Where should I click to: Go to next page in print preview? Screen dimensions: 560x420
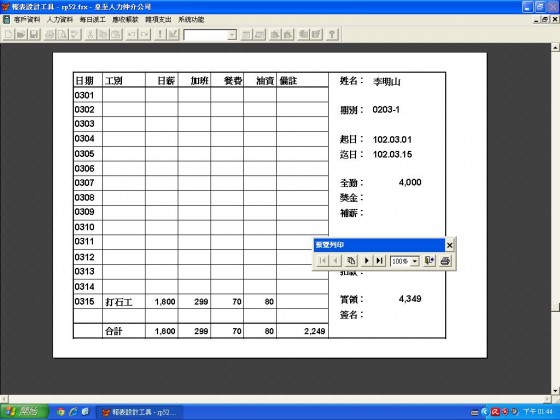[x=366, y=261]
